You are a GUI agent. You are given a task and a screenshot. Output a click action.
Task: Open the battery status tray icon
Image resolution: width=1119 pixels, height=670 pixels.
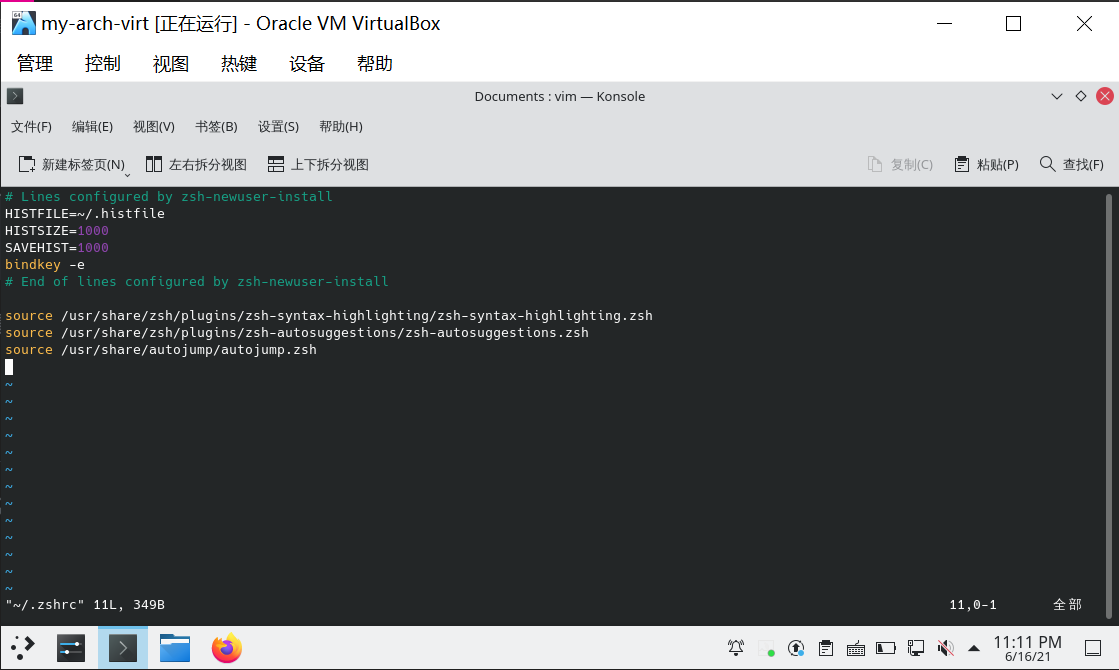(885, 648)
